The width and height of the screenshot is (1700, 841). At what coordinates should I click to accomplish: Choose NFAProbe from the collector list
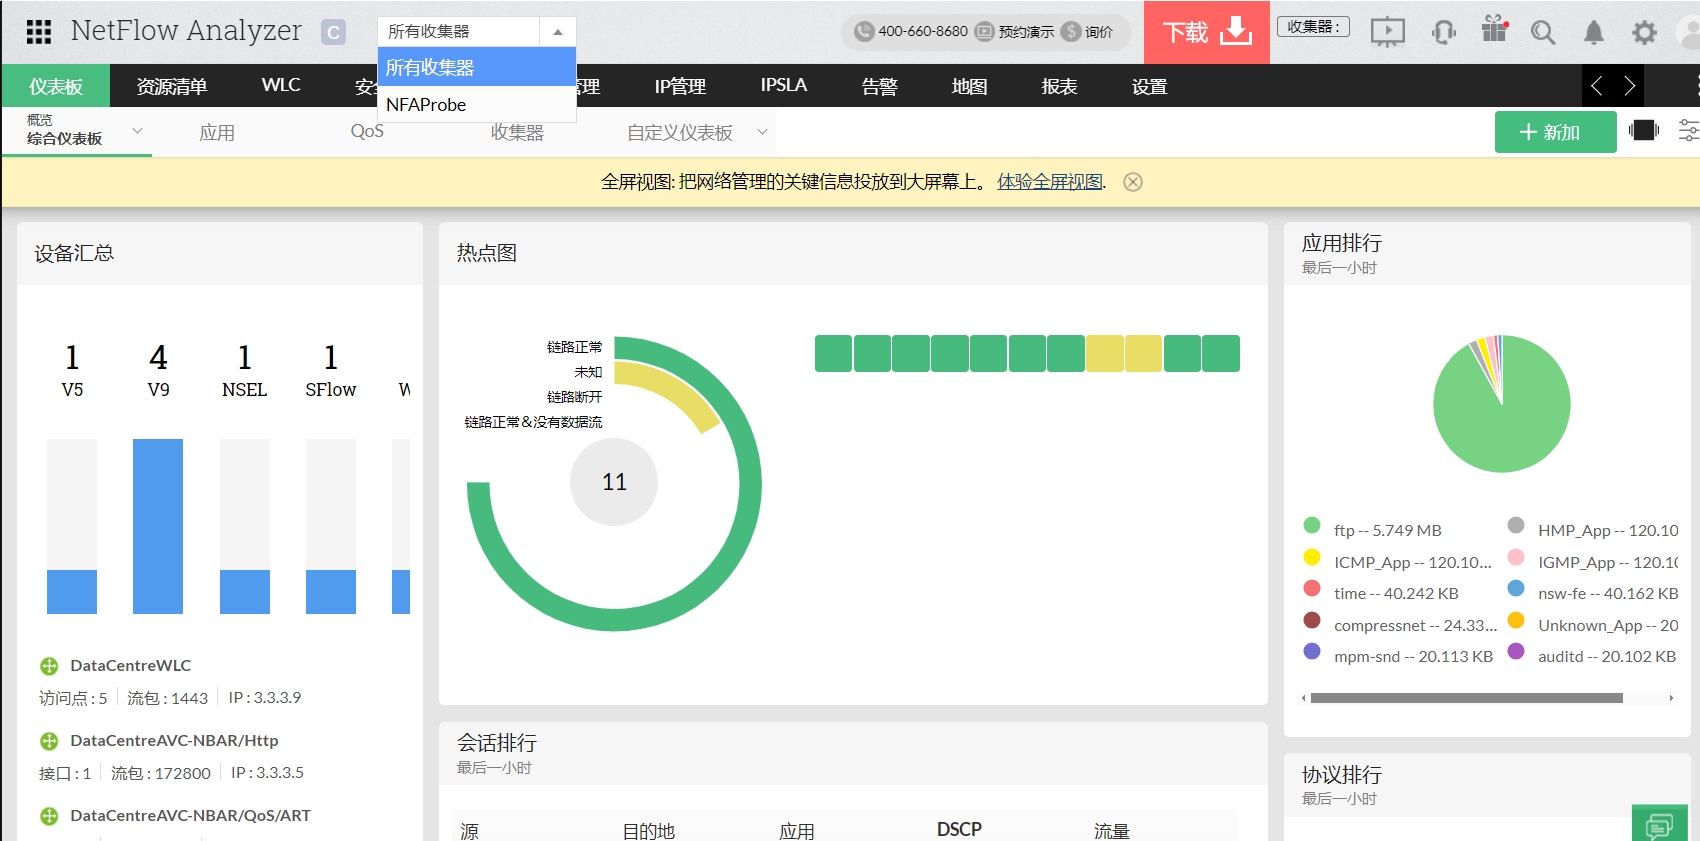477,104
